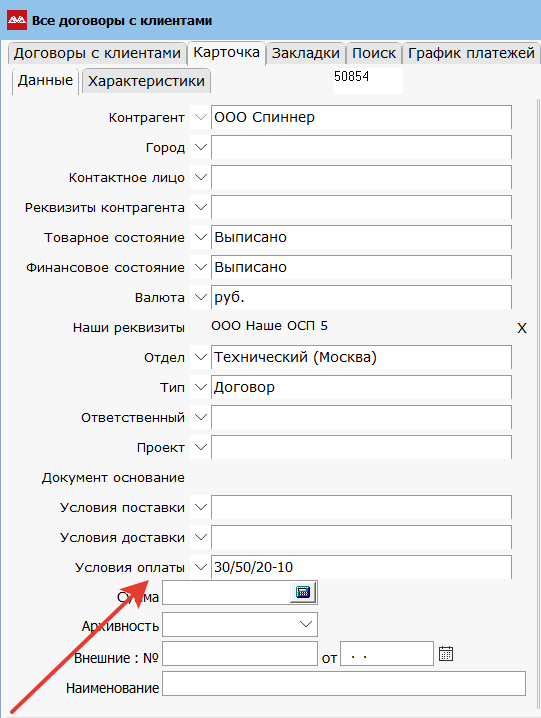Image resolution: width=541 pixels, height=718 pixels.
Task: Open the calculator icon beside Сумма field
Action: tap(303, 592)
